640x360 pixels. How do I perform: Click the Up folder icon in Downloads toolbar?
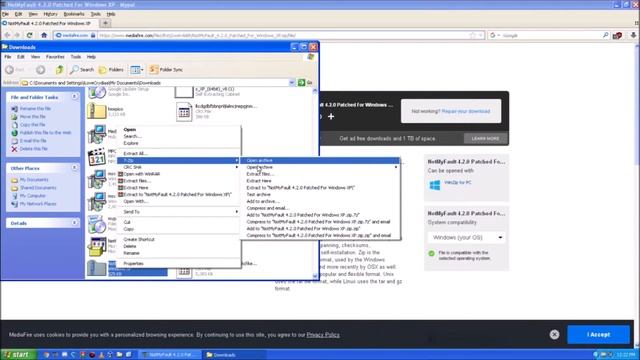60,70
